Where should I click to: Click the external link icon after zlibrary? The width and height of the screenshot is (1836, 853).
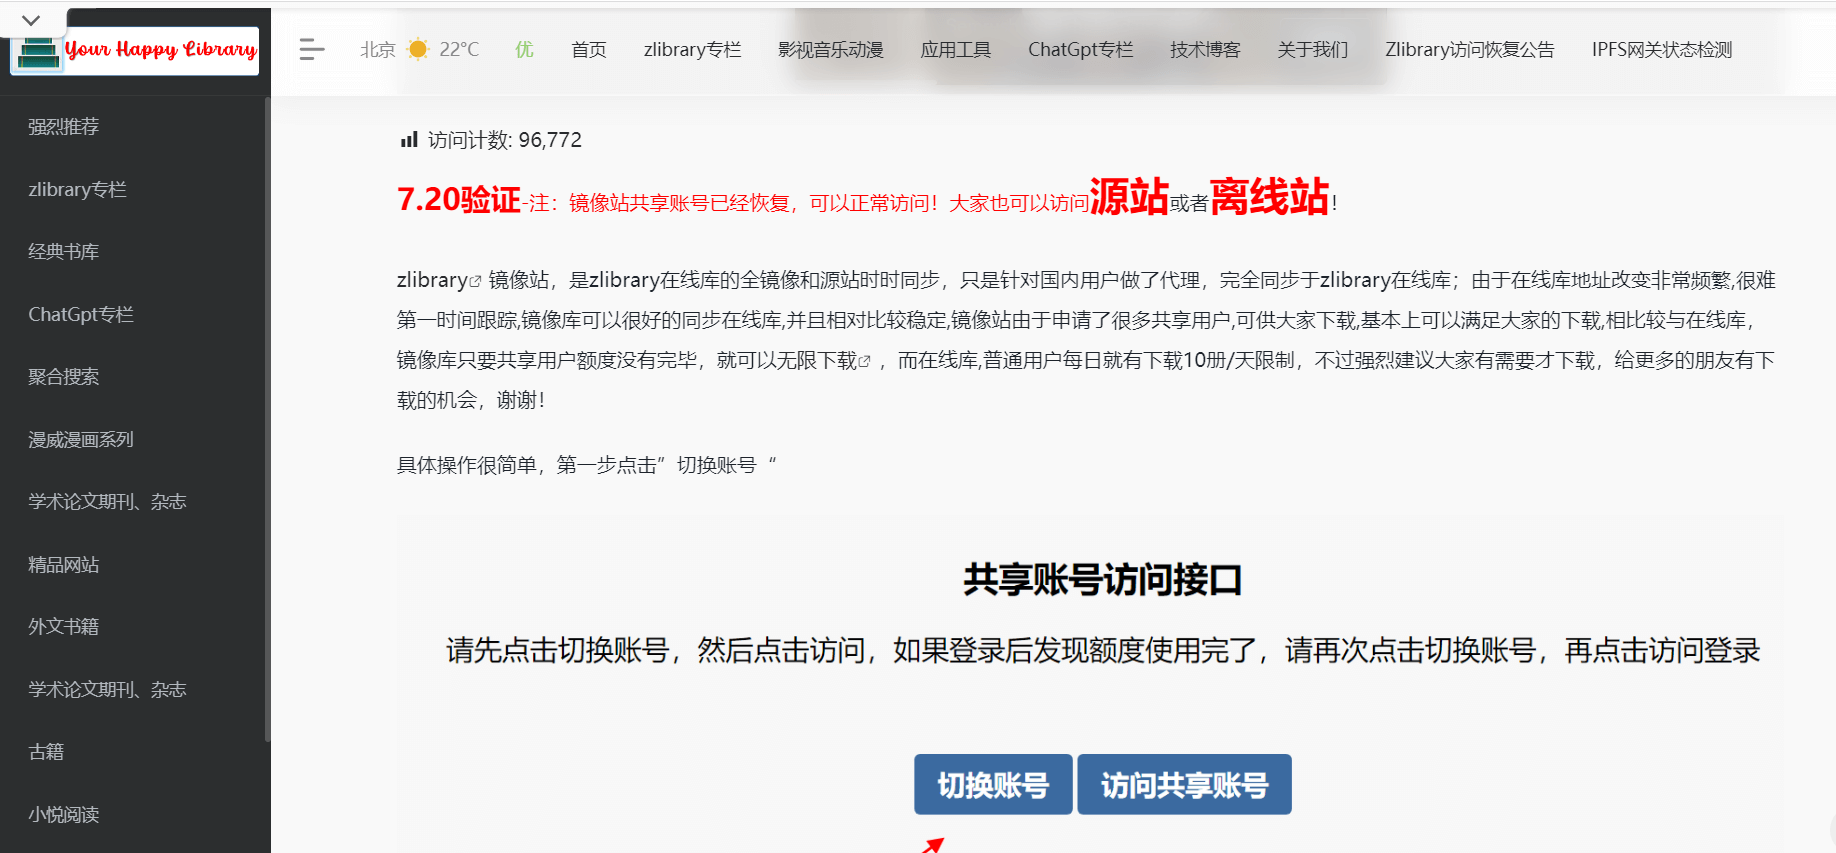476,282
